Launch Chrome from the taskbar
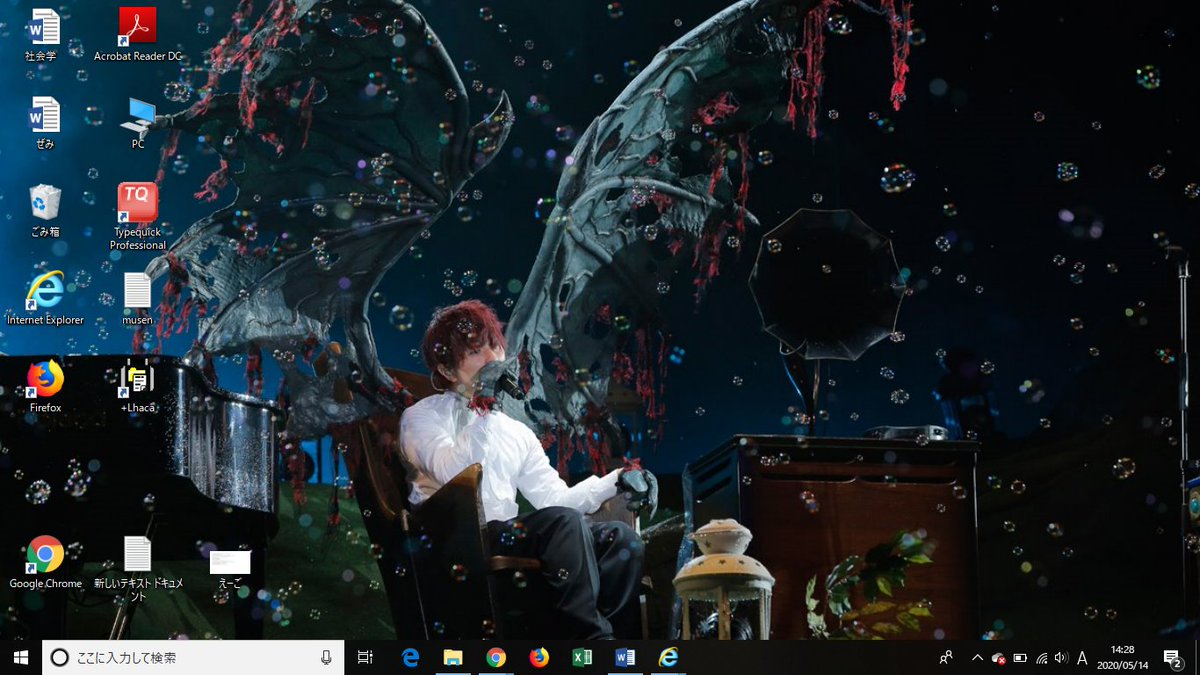This screenshot has width=1200, height=675. tap(496, 657)
